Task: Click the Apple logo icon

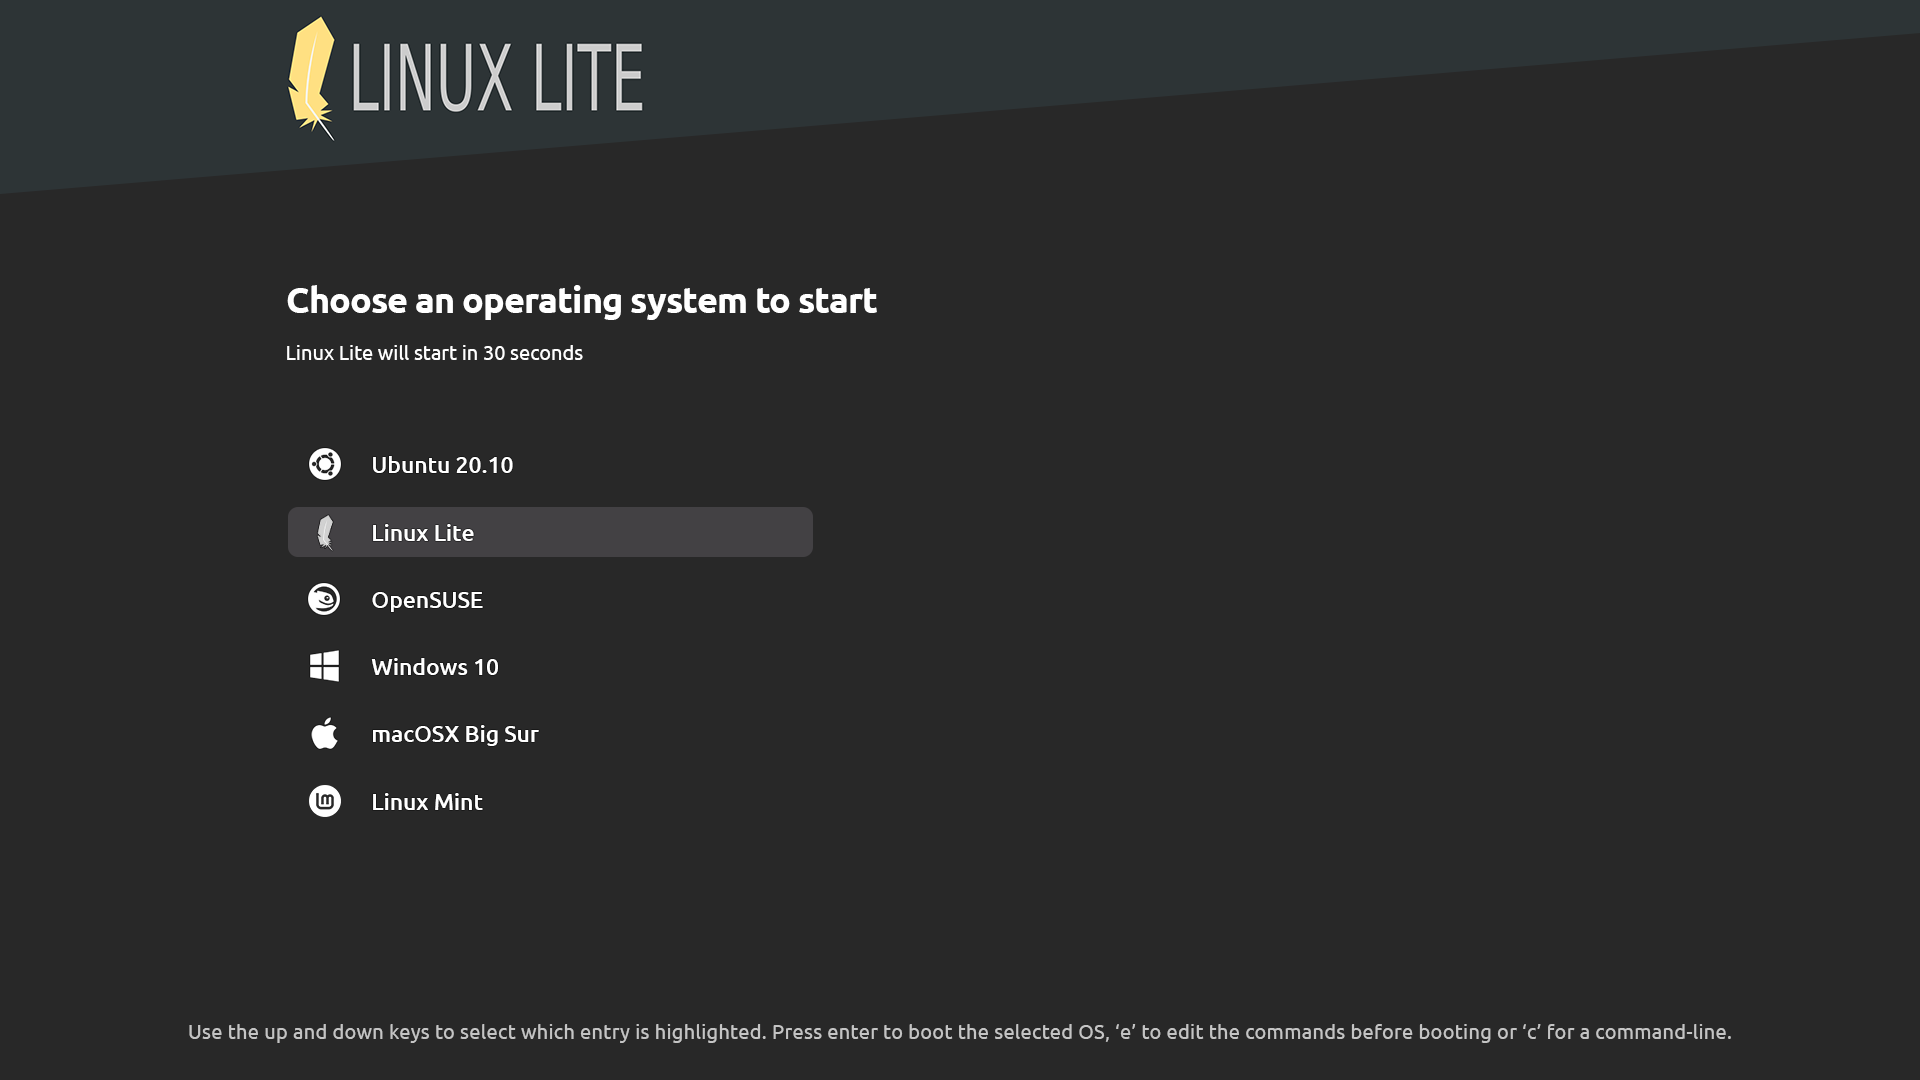Action: (324, 733)
